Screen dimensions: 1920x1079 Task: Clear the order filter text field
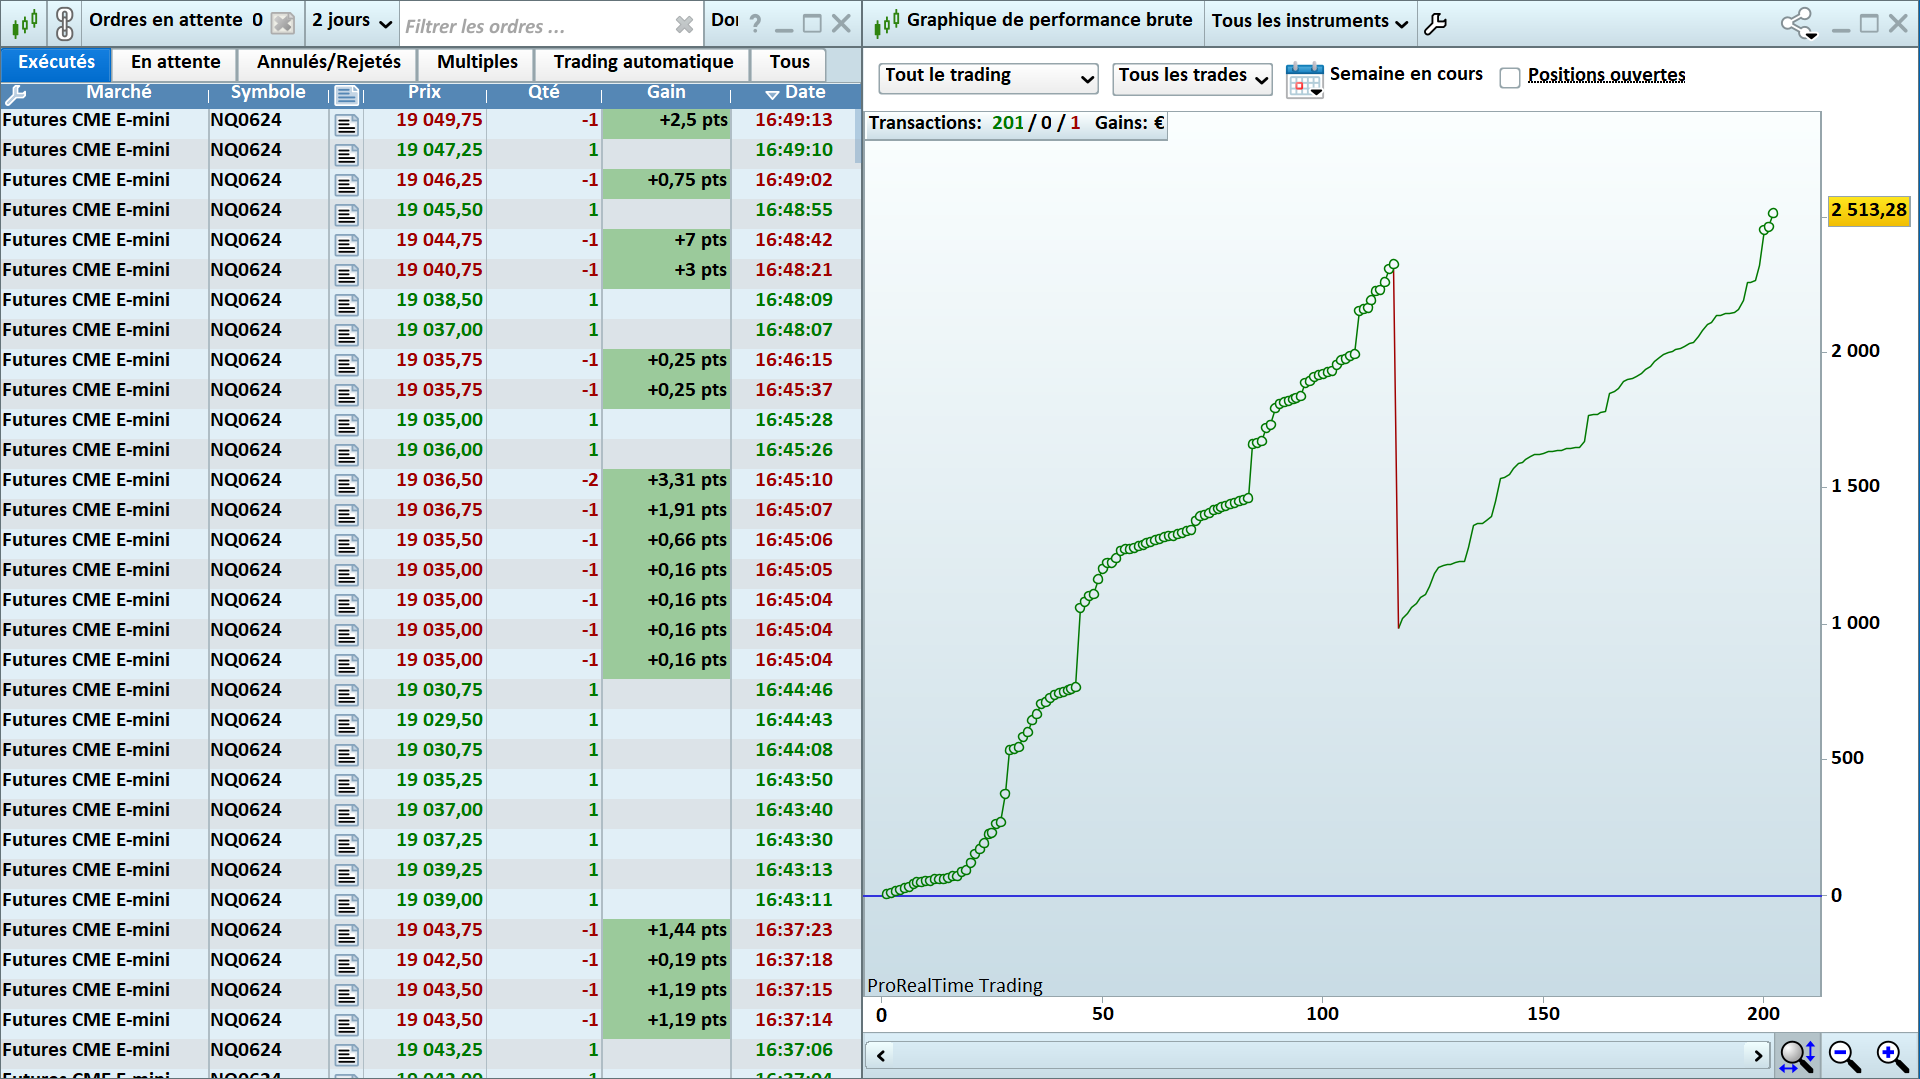[x=684, y=25]
